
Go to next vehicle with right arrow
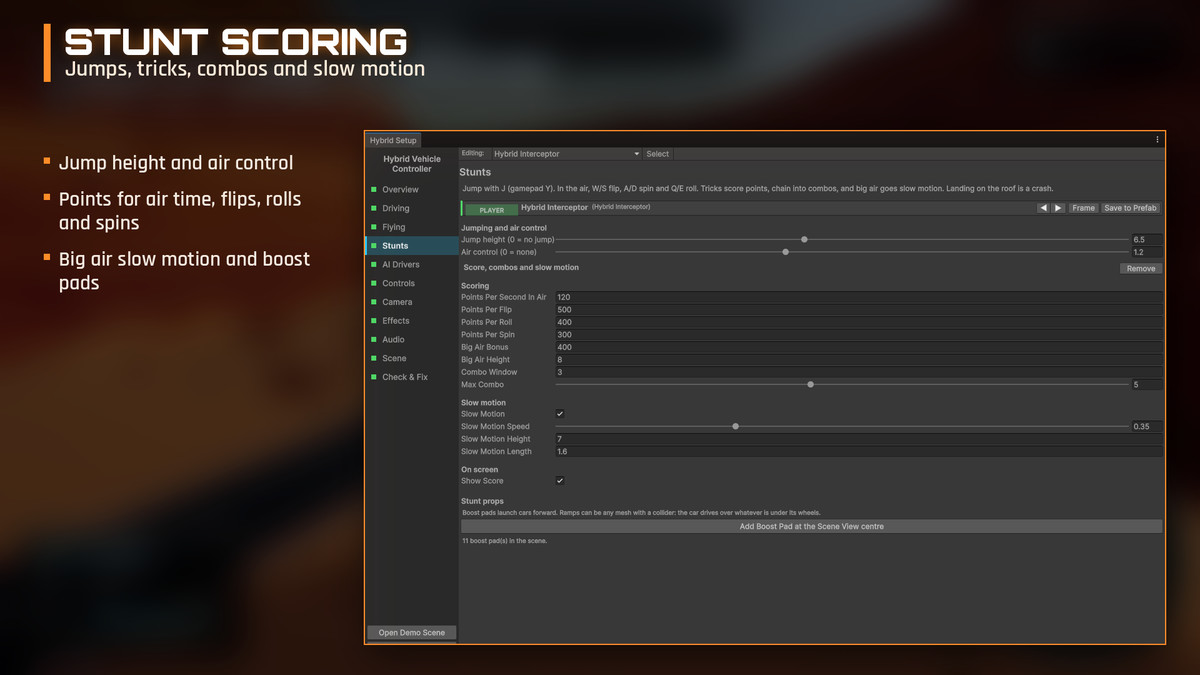(x=1058, y=208)
